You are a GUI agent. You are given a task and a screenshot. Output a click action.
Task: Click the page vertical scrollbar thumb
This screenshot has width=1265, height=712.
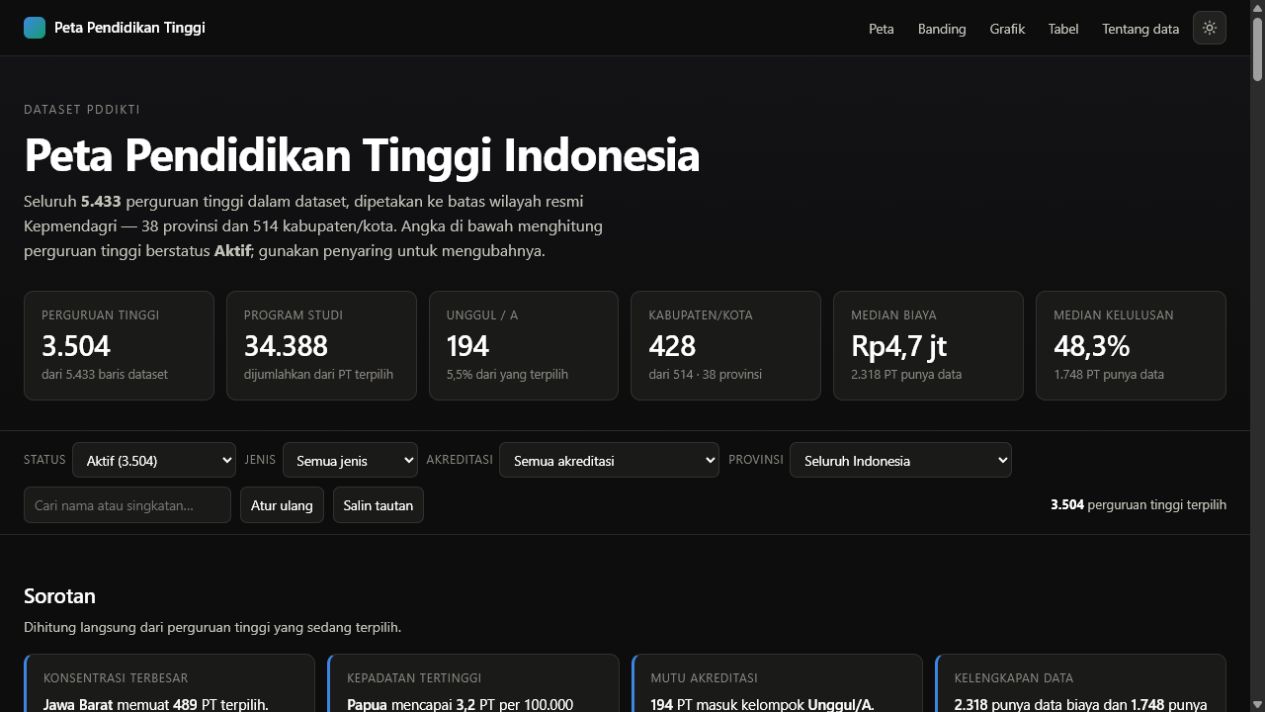(1257, 48)
